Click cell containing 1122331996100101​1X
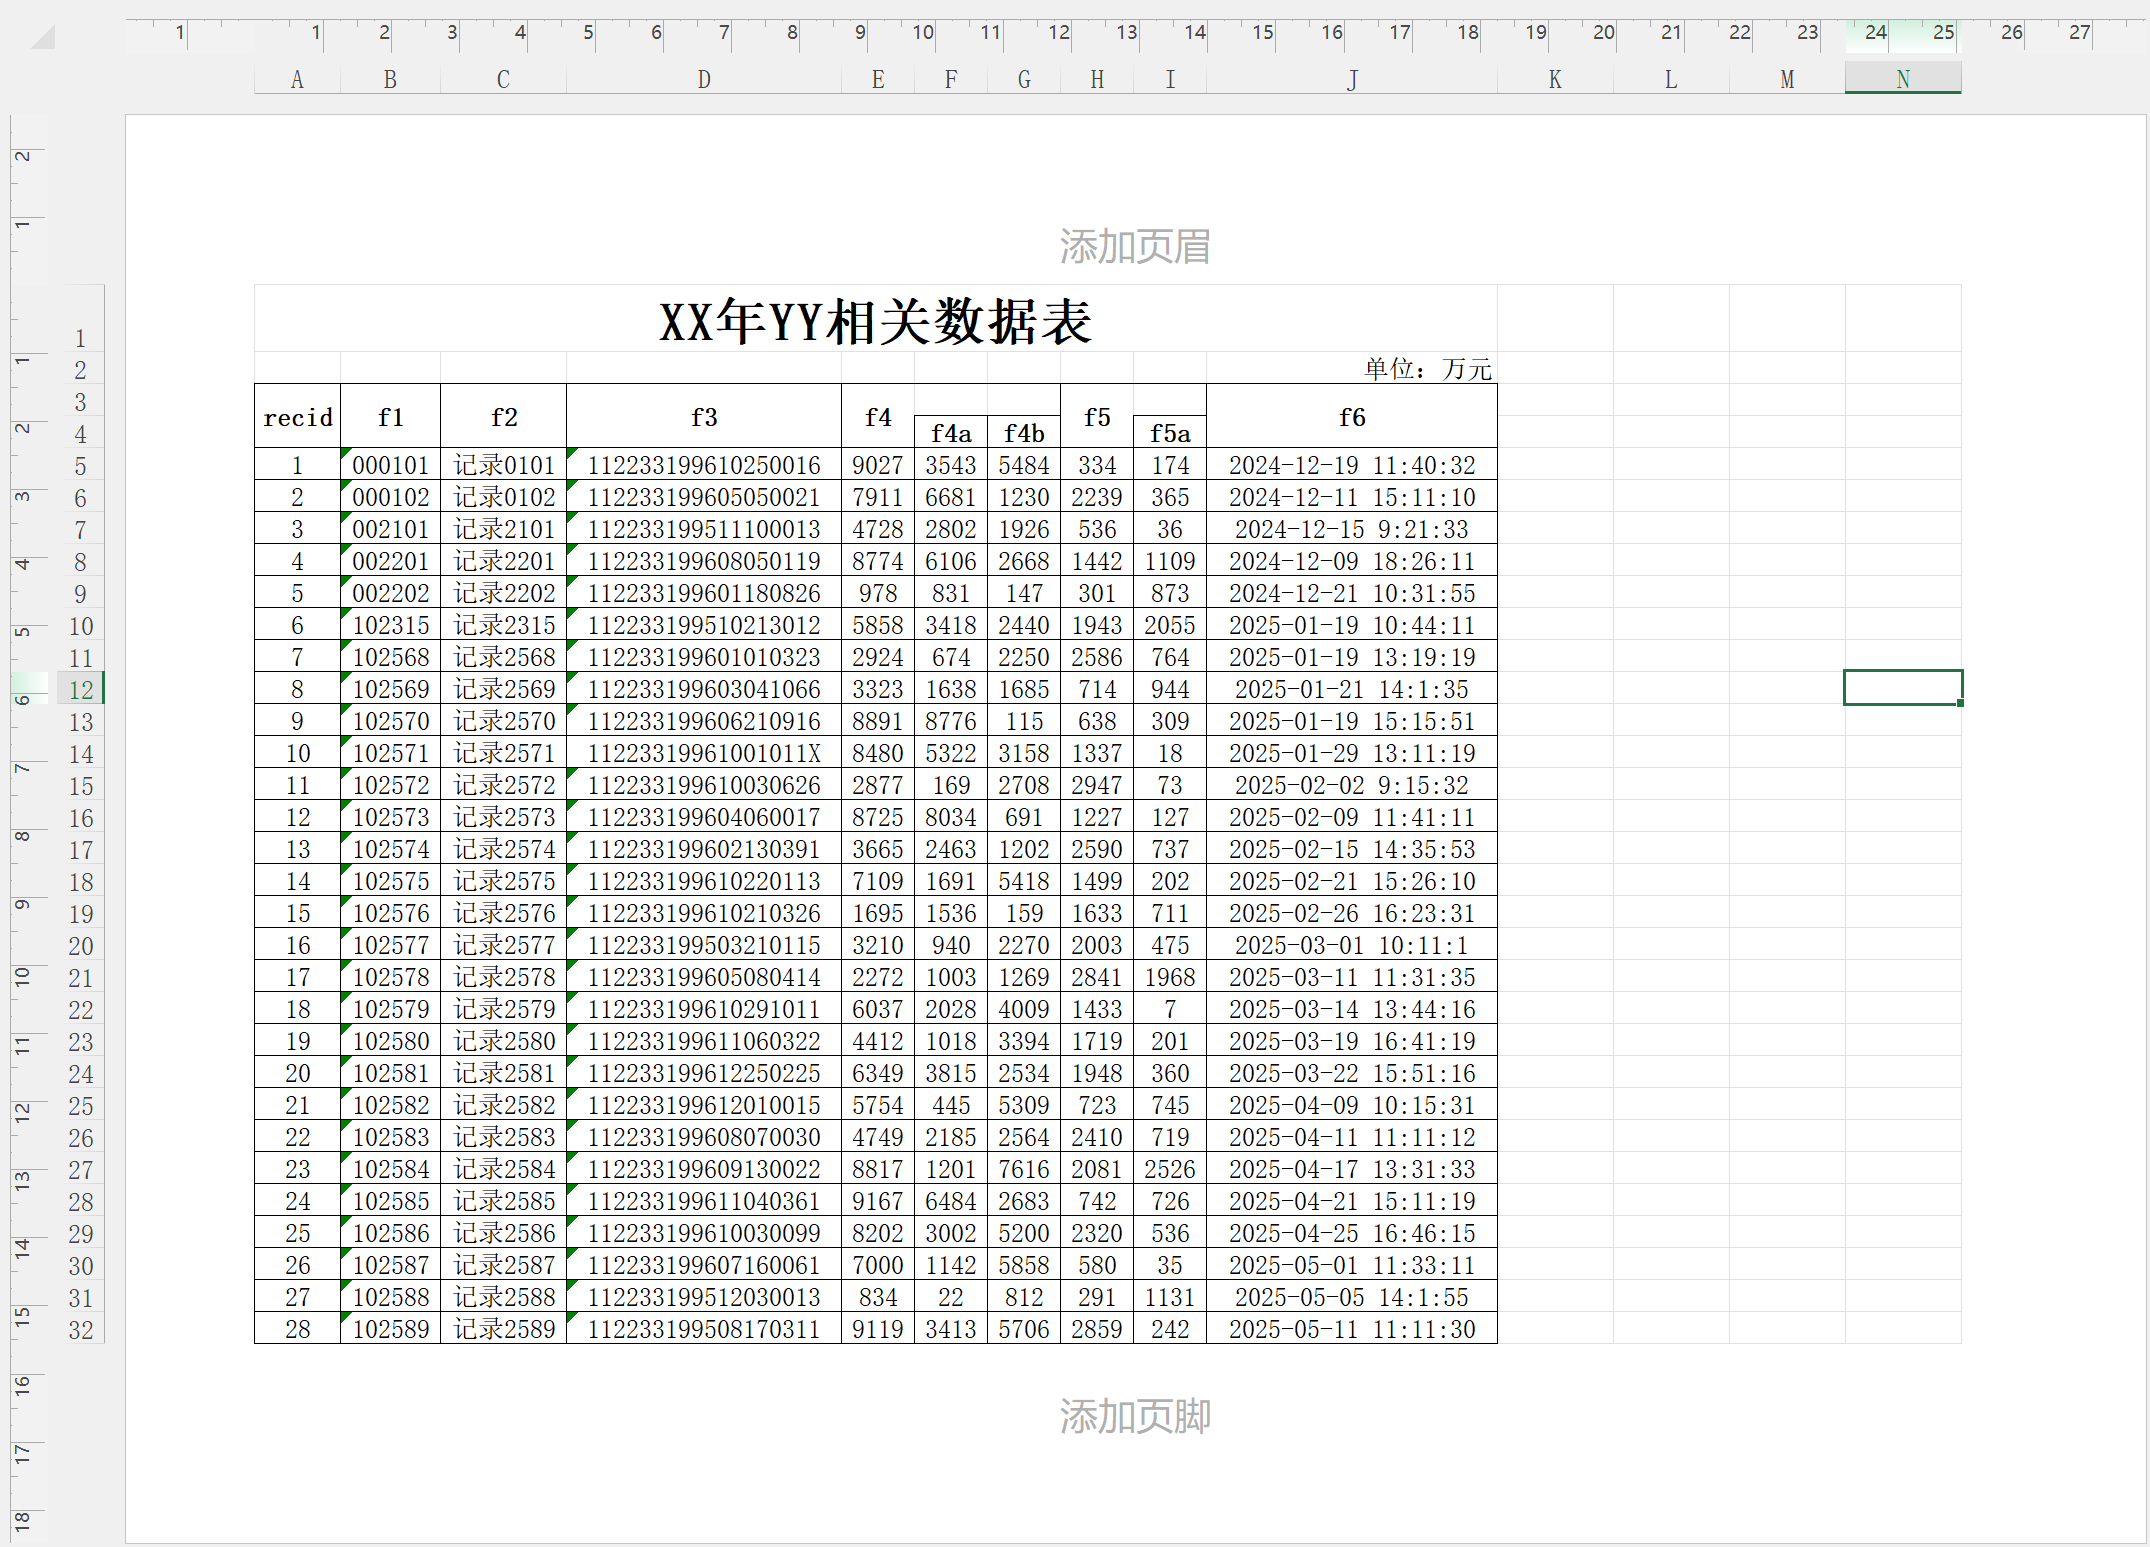2150x1547 pixels. [x=704, y=753]
